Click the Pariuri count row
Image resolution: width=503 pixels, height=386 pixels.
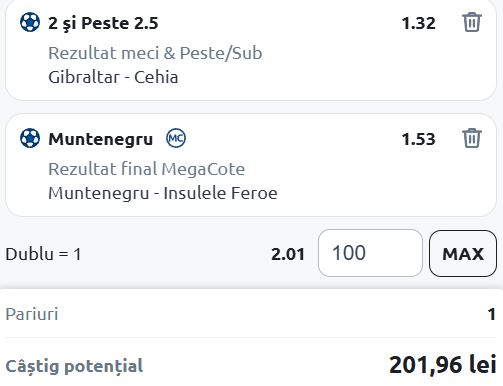pos(250,314)
